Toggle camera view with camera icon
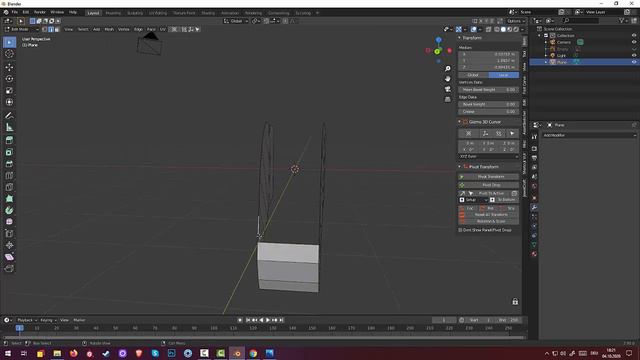Viewport: 640px width, 360px height. tap(448, 89)
